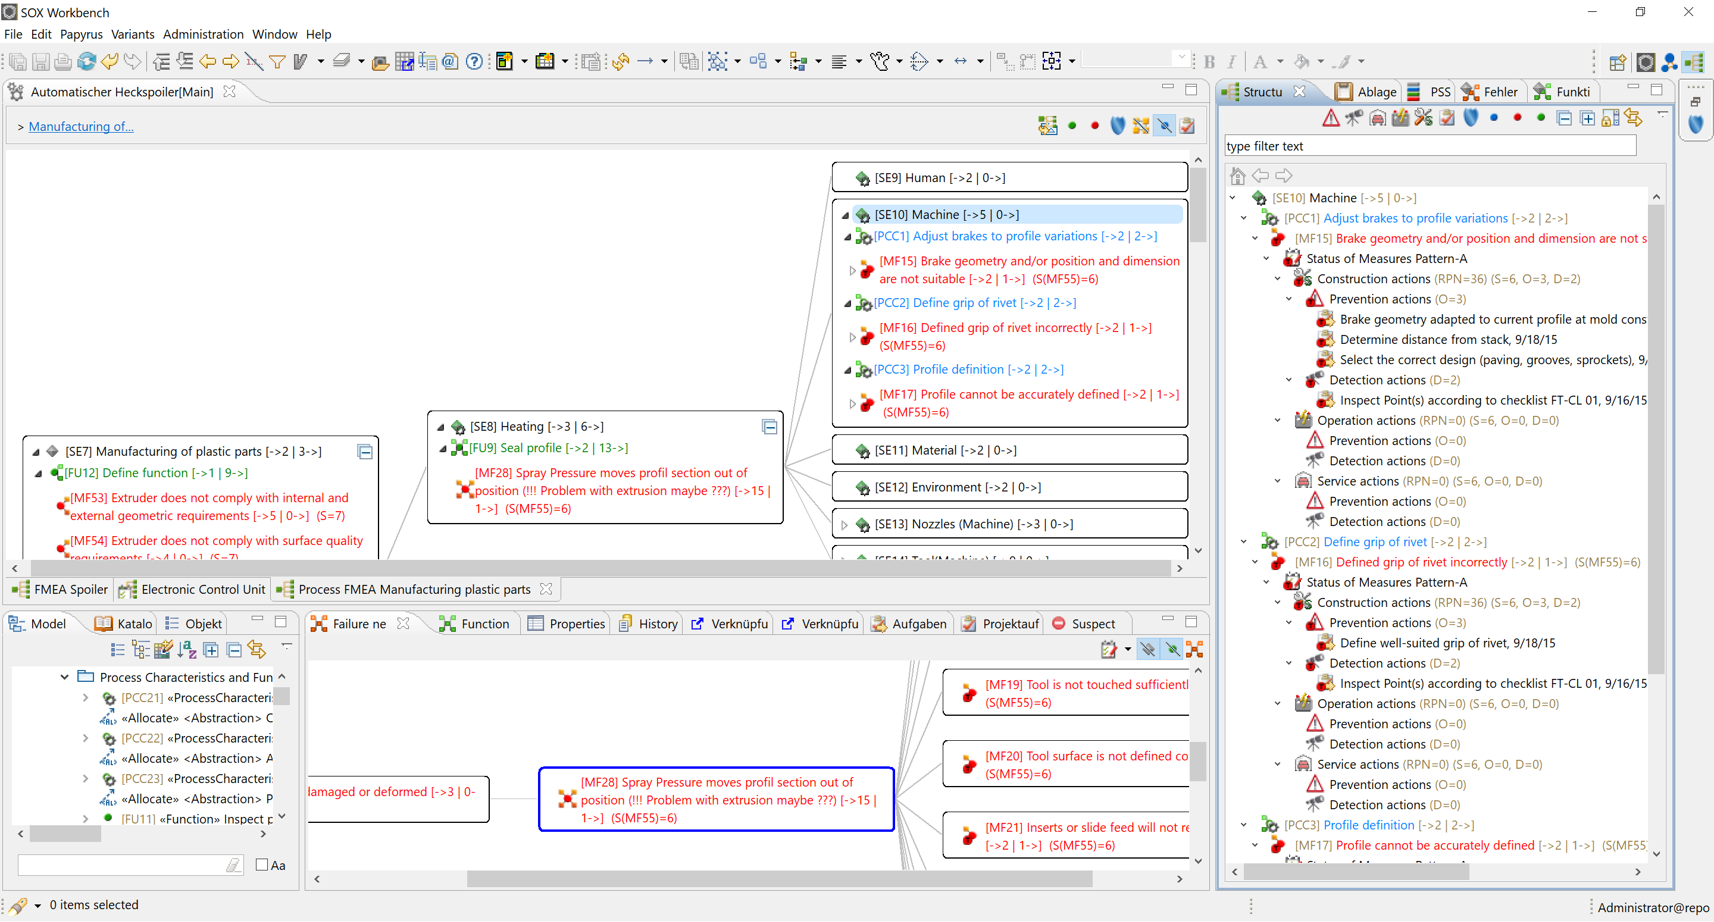
Task: Click the red warning triangle icon in Structure toolbar
Action: [1330, 119]
